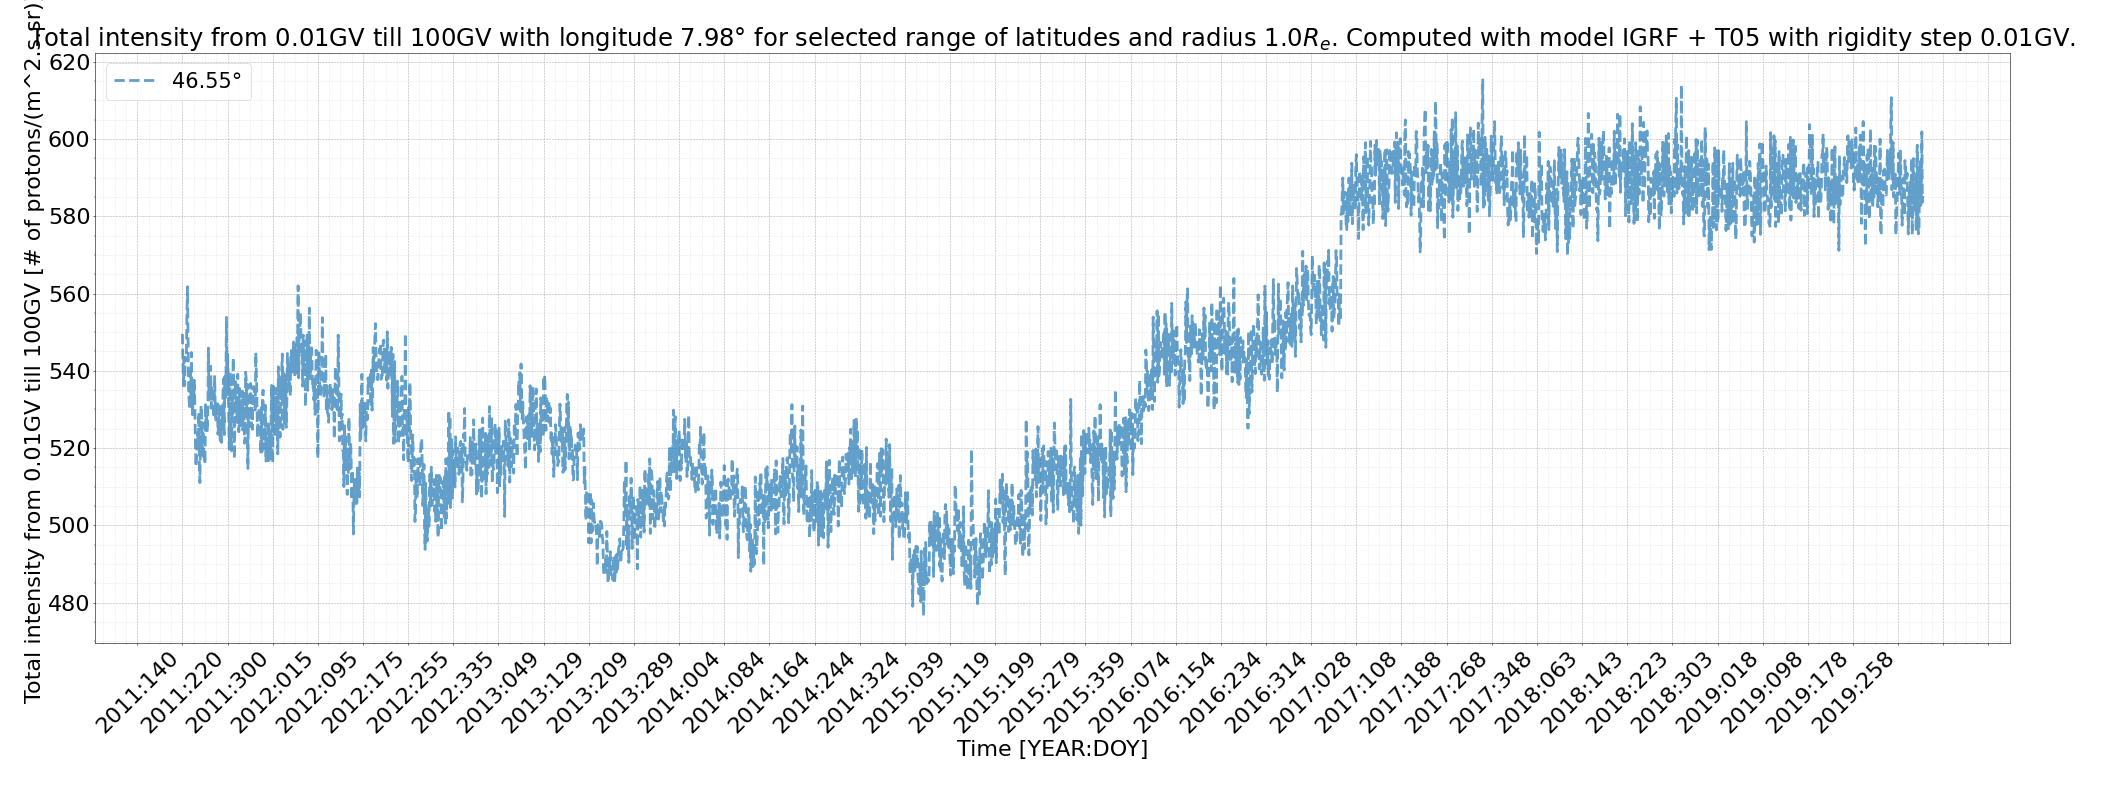Click the 2018:063 x-axis tick label
This screenshot has height=785, width=2101.
click(1536, 691)
